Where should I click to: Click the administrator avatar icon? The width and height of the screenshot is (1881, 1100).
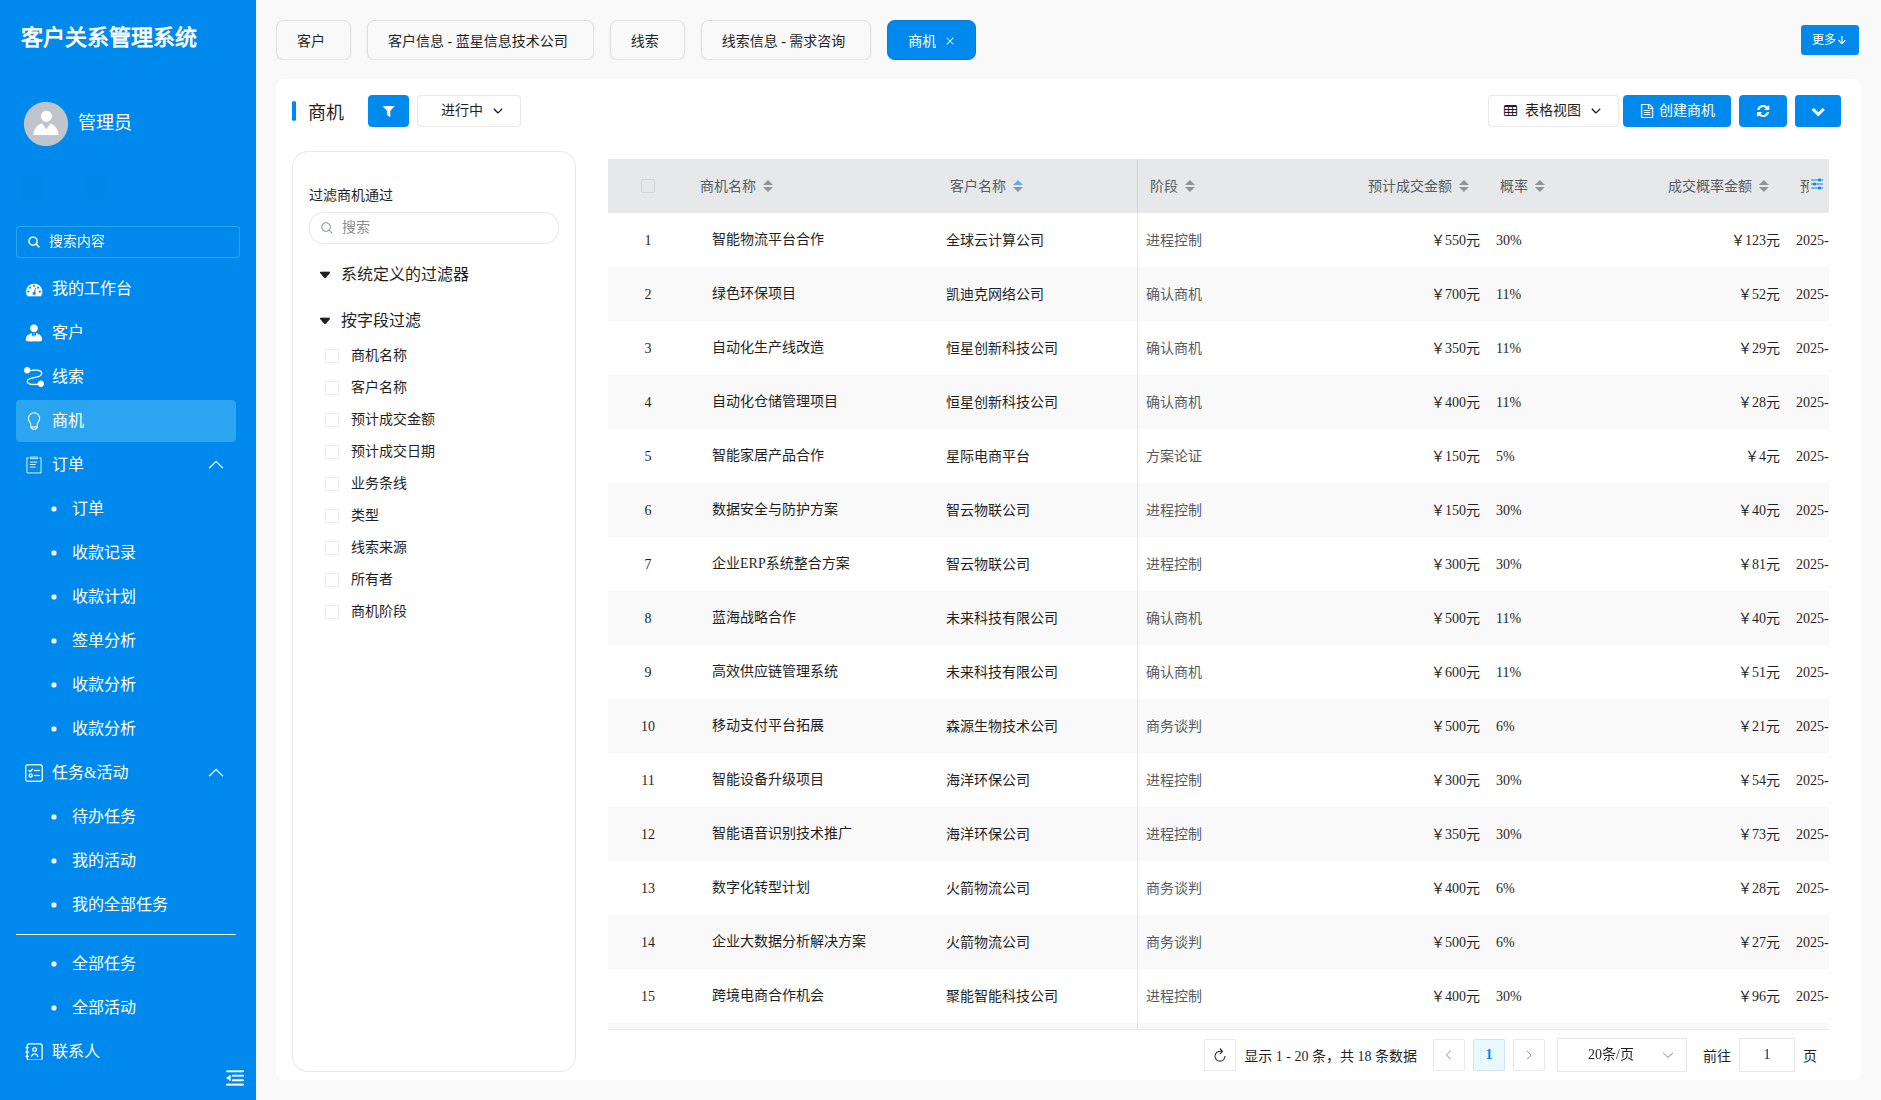(46, 123)
